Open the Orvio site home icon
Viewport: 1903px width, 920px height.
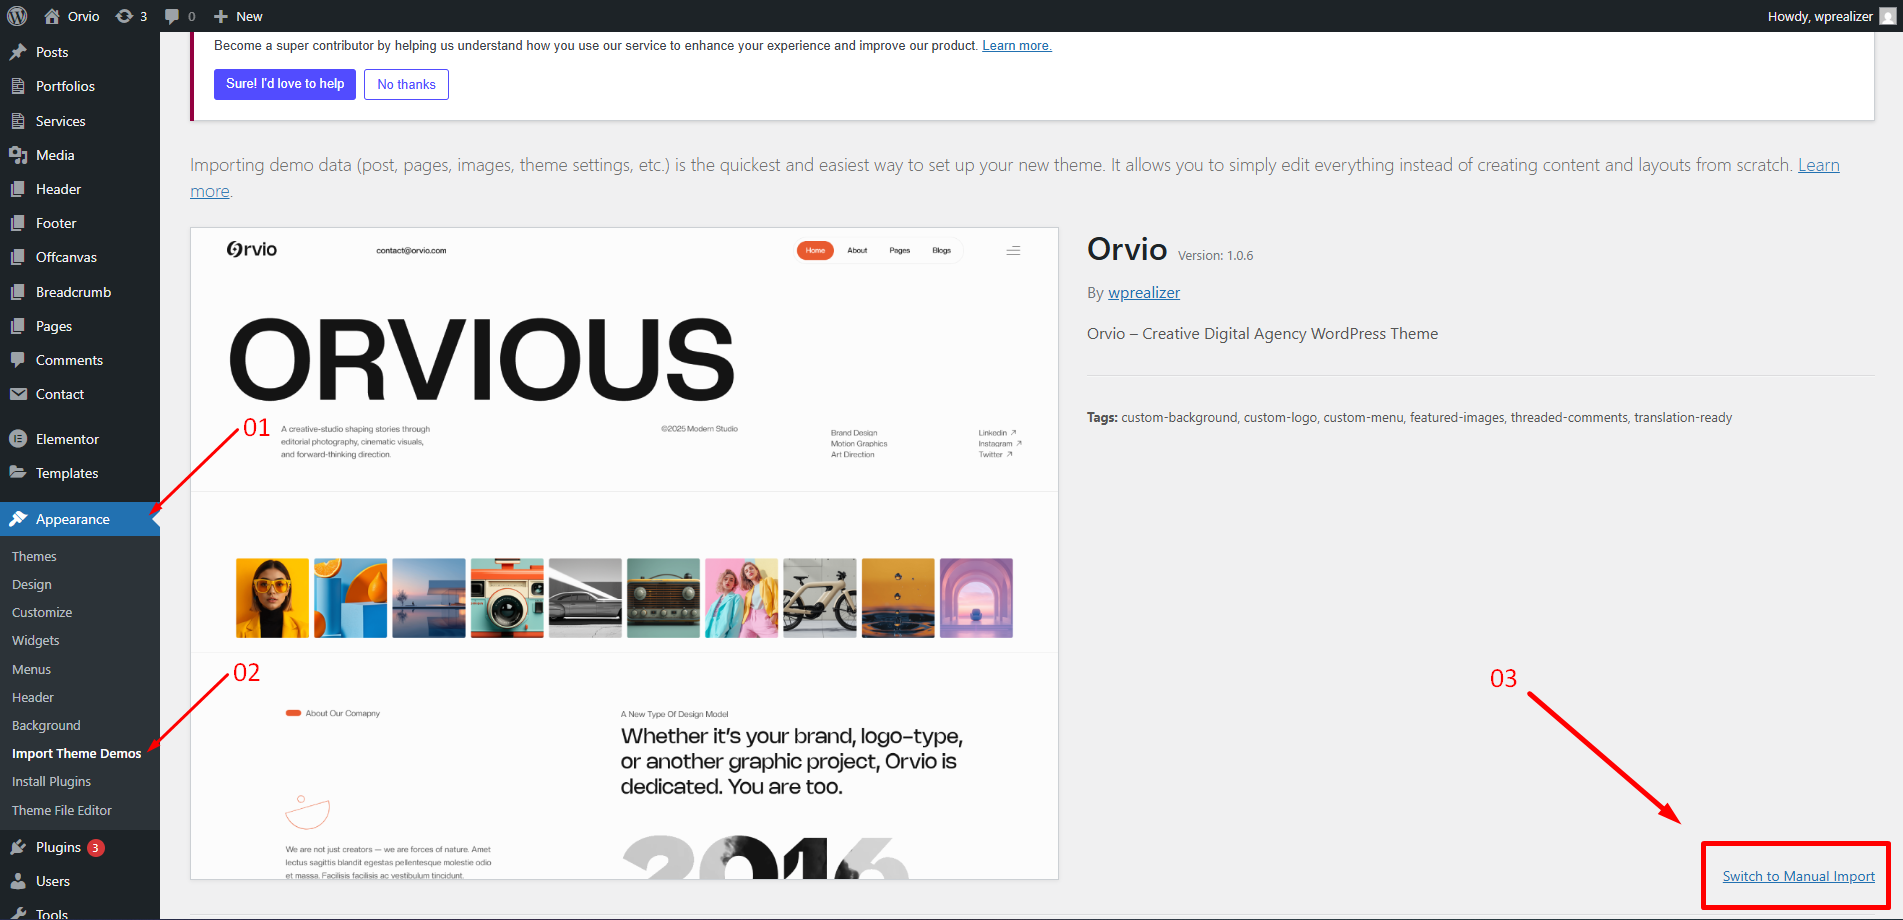click(52, 16)
